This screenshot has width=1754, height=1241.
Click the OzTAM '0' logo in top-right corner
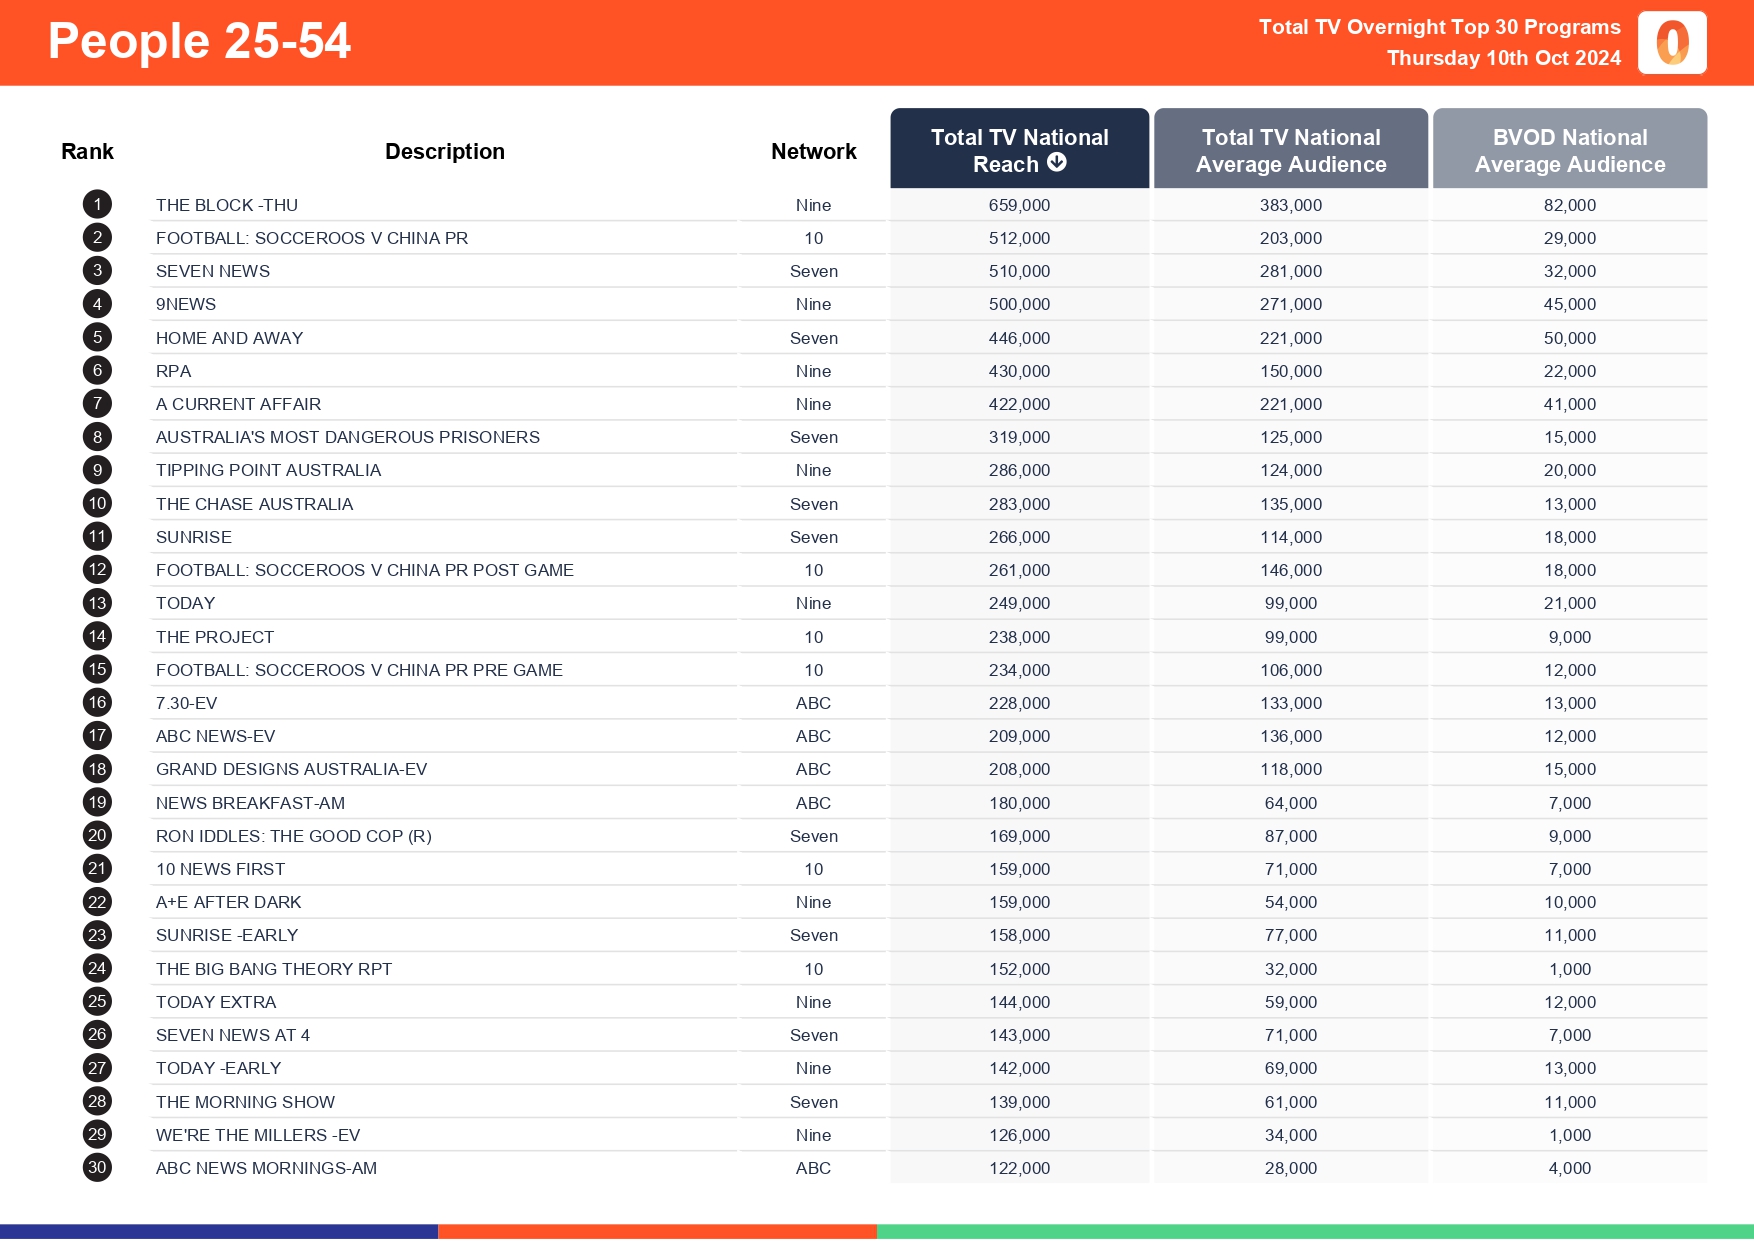point(1671,43)
